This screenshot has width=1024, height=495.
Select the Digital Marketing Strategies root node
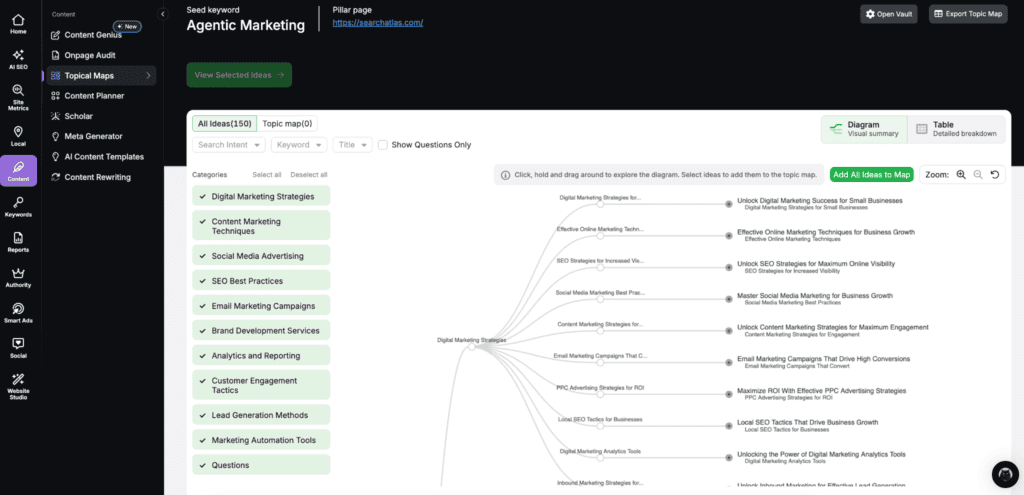[x=472, y=347]
